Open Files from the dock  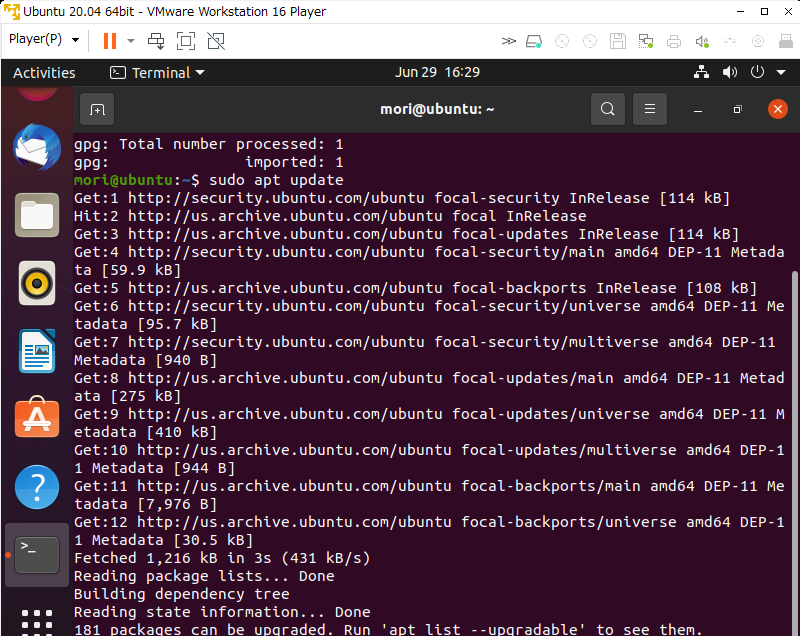[37, 215]
